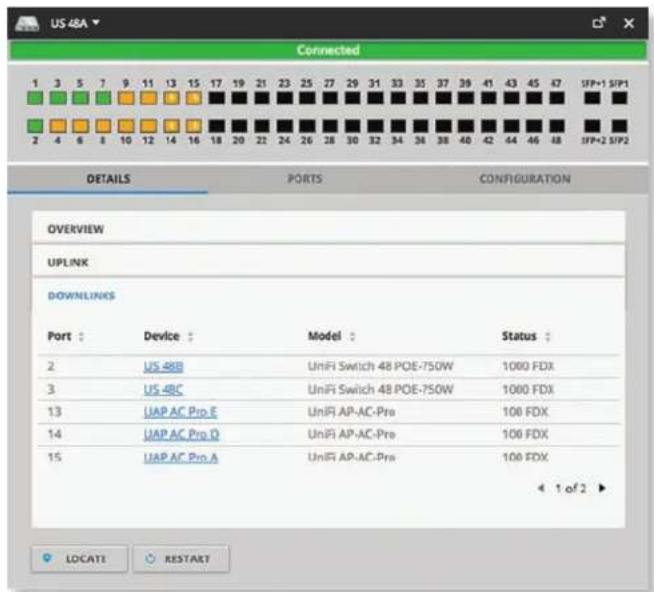The height and width of the screenshot is (592, 654).
Task: Switch to the Details tab
Action: click(108, 179)
